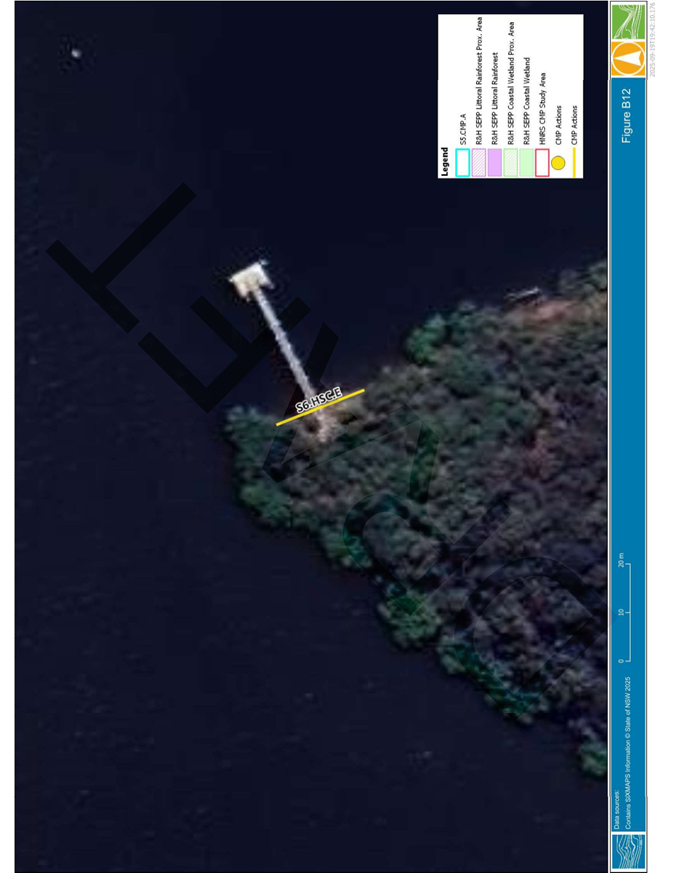Click the S6.HSC.E map label
Image resolution: width=675 pixels, height=873 pixels.
point(318,402)
